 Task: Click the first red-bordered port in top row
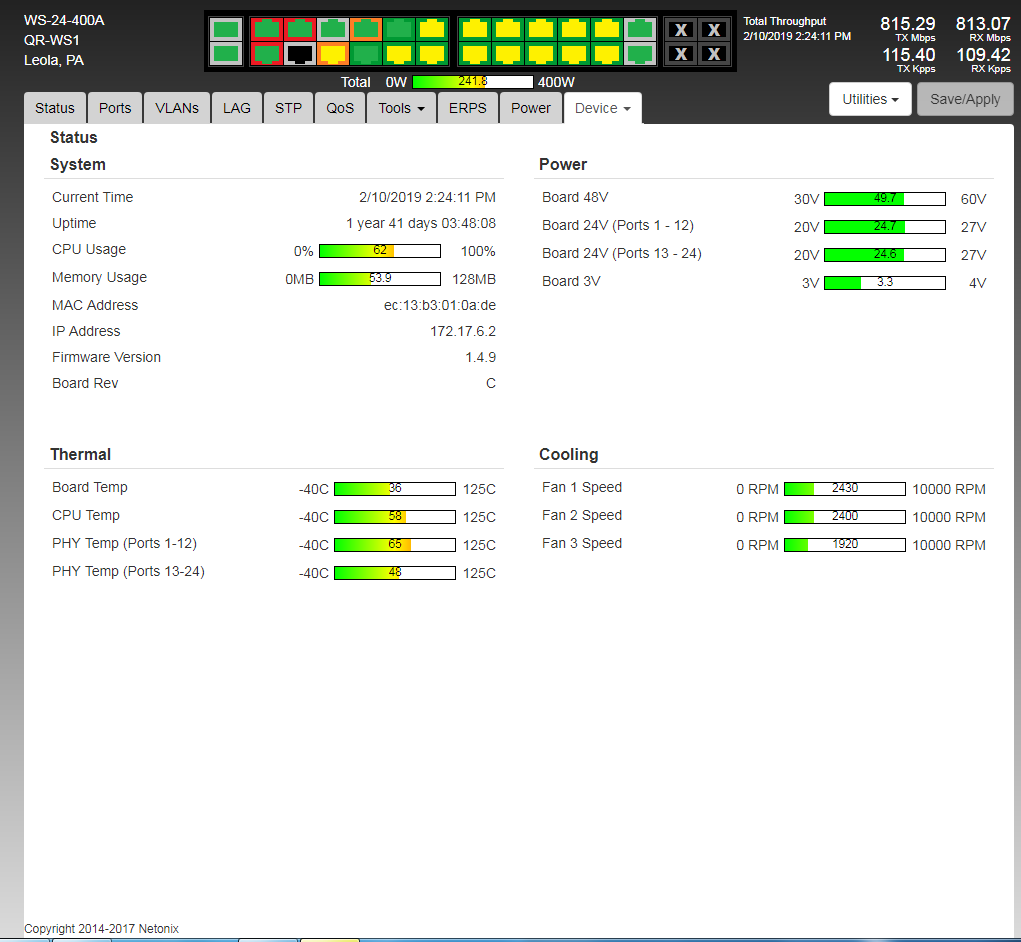(266, 29)
